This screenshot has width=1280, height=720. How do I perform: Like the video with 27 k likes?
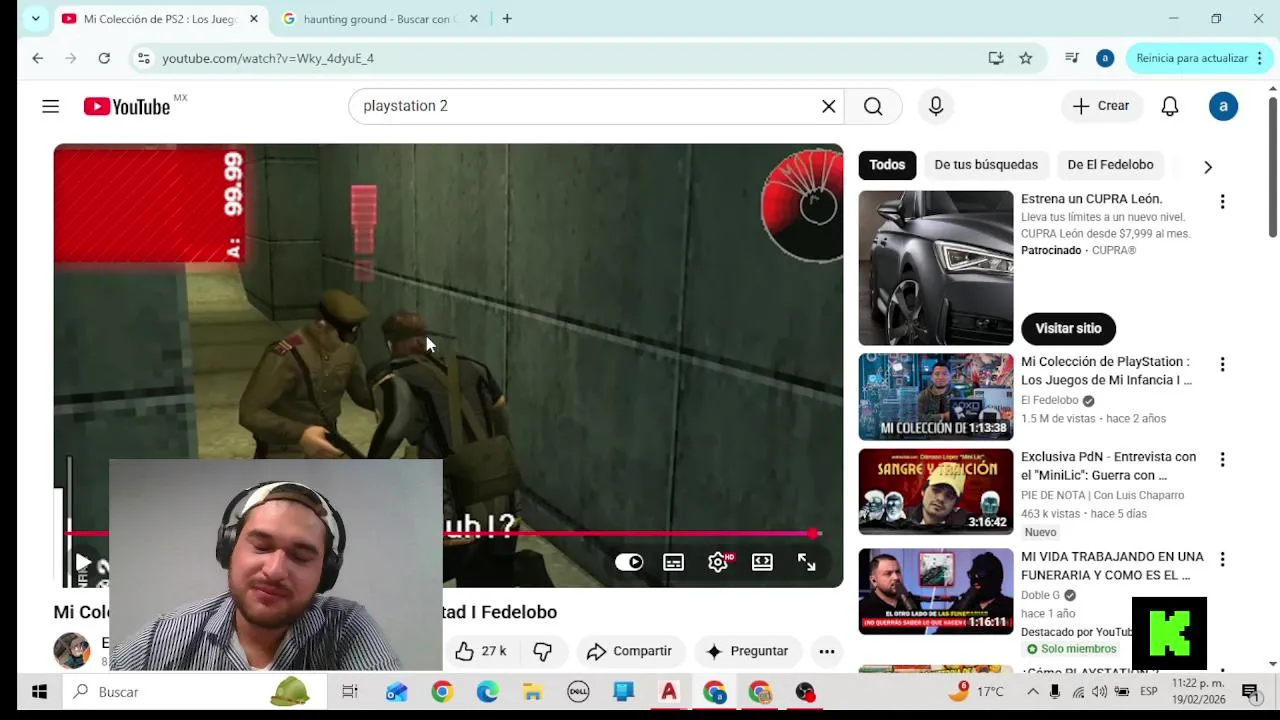[x=480, y=651]
